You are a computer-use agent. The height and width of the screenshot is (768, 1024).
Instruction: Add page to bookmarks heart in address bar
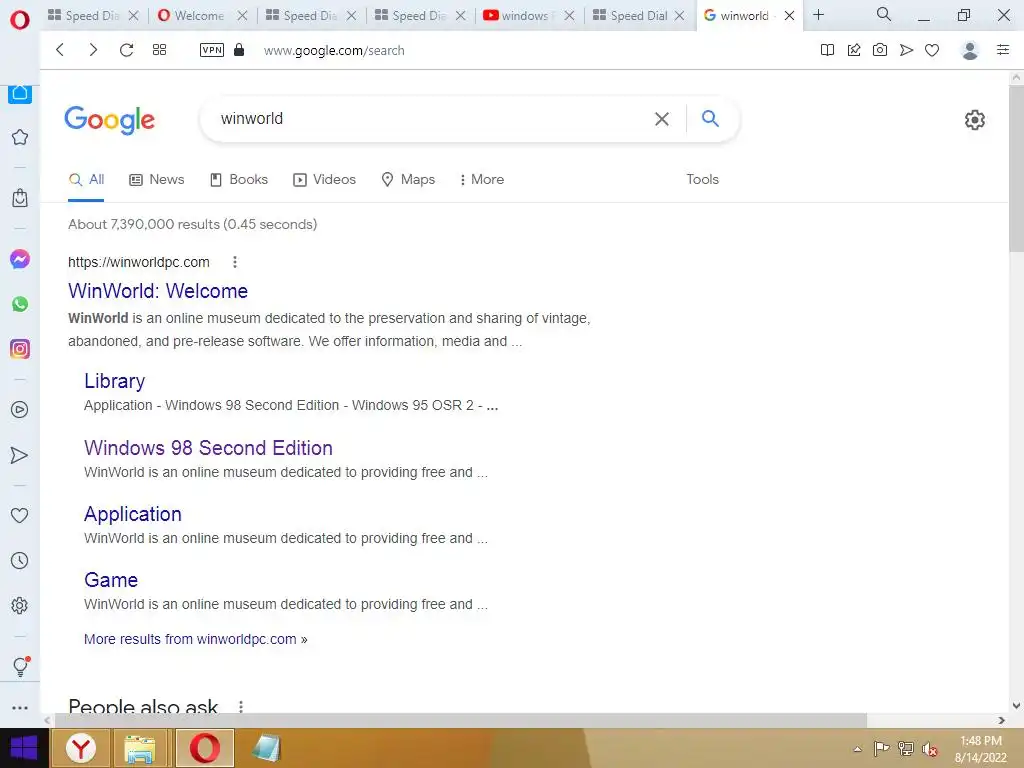coord(932,50)
